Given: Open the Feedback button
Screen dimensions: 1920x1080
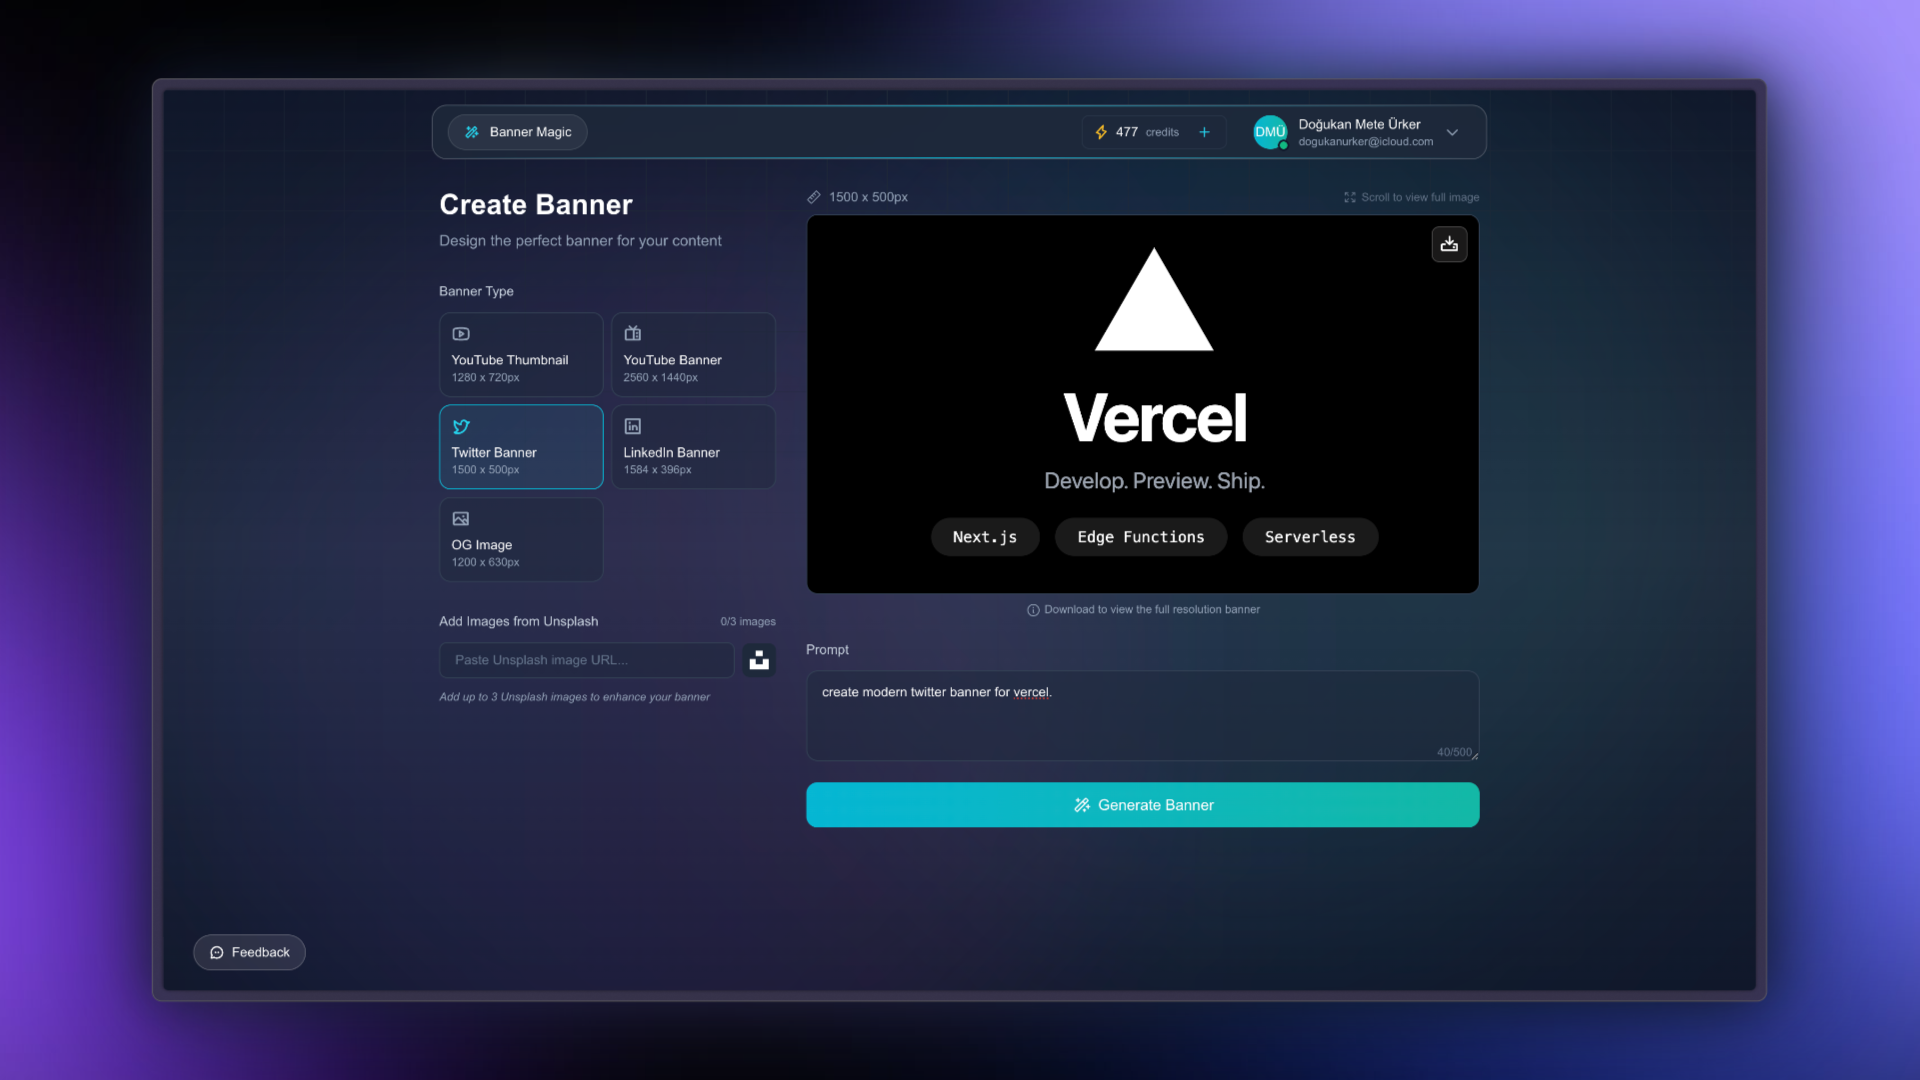Looking at the screenshot, I should click(249, 952).
